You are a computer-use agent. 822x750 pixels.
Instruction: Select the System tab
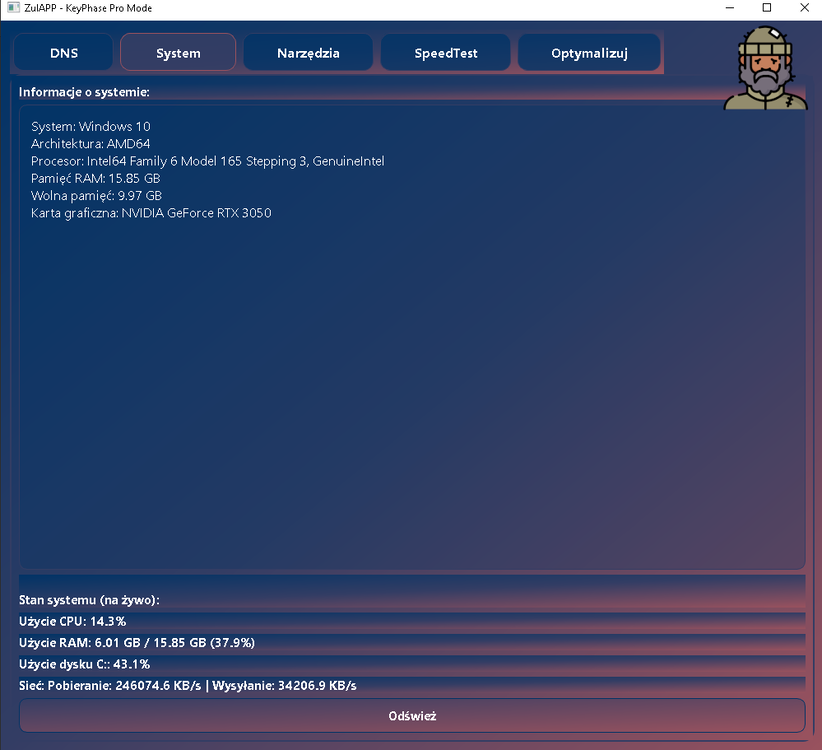click(x=178, y=52)
